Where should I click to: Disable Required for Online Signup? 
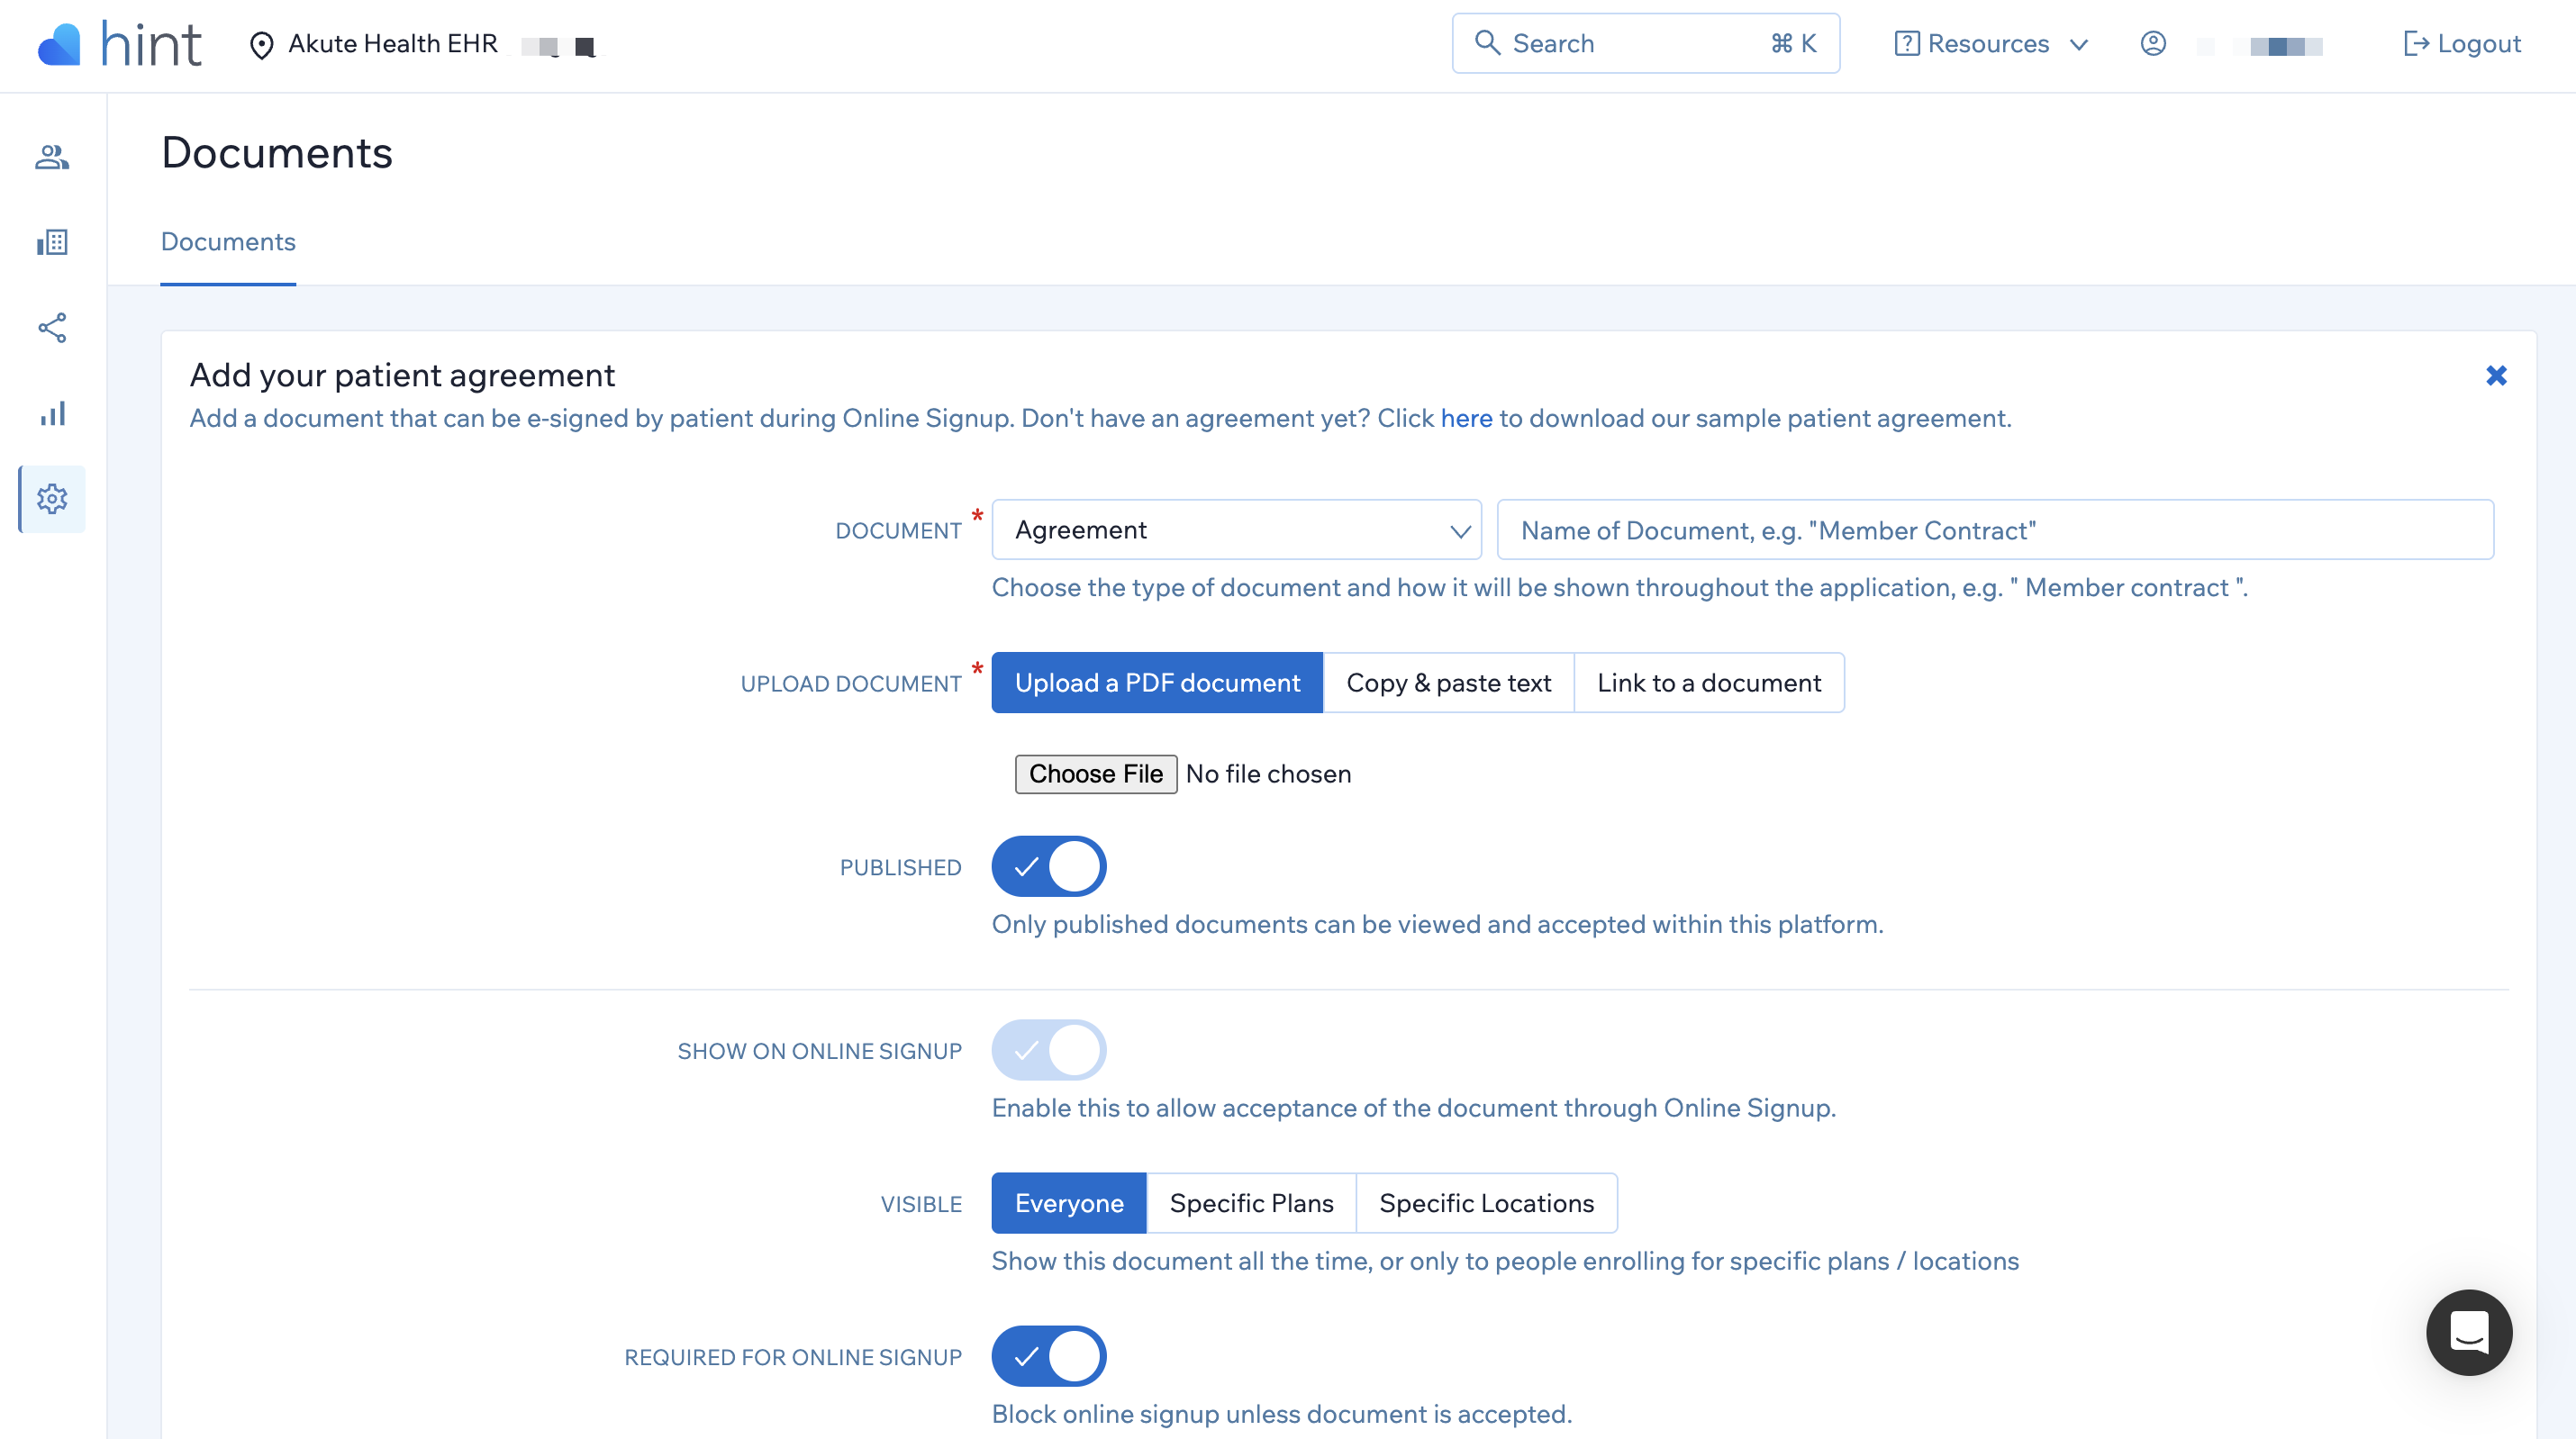click(1048, 1356)
